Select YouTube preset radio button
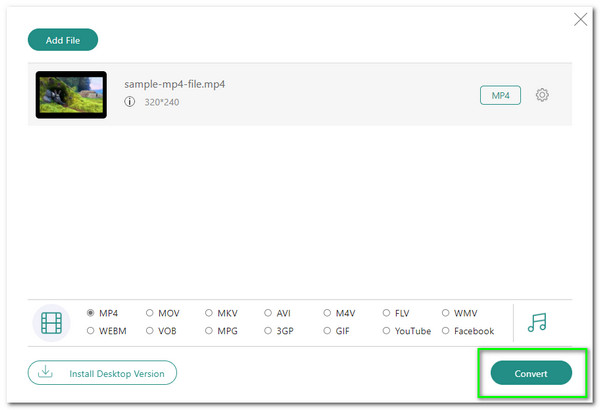 (386, 330)
